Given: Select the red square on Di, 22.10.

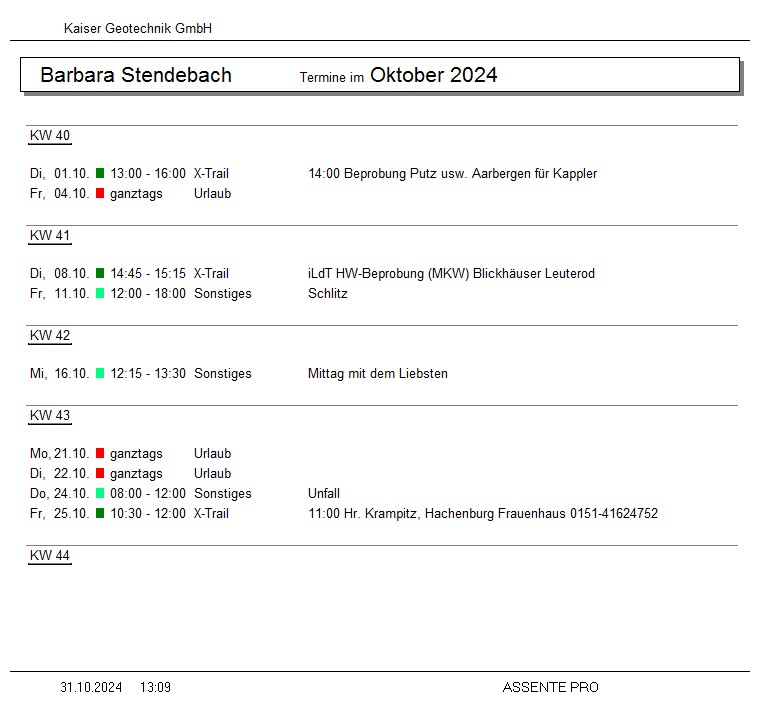Looking at the screenshot, I should pos(100,474).
